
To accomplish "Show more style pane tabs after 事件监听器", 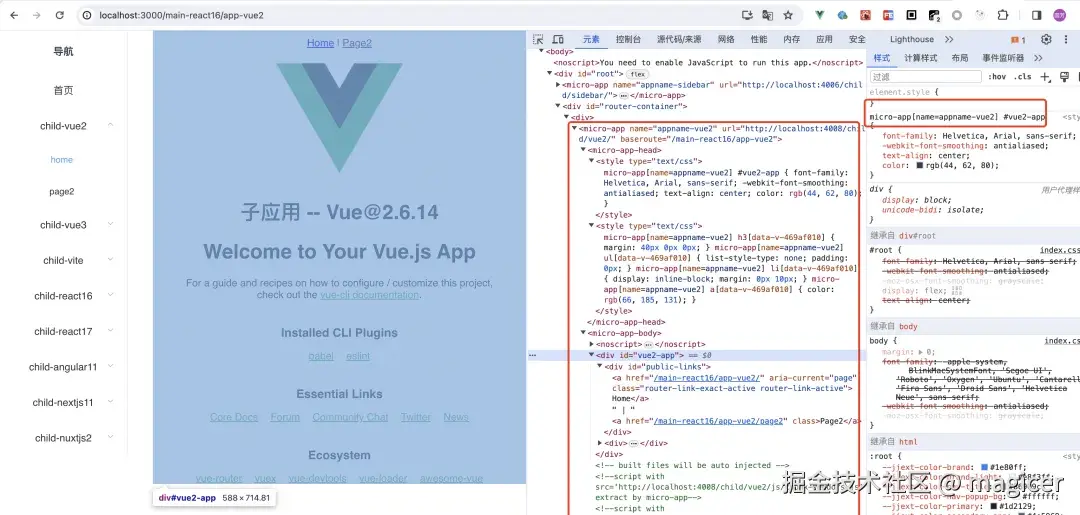I will pyautogui.click(x=1038, y=58).
